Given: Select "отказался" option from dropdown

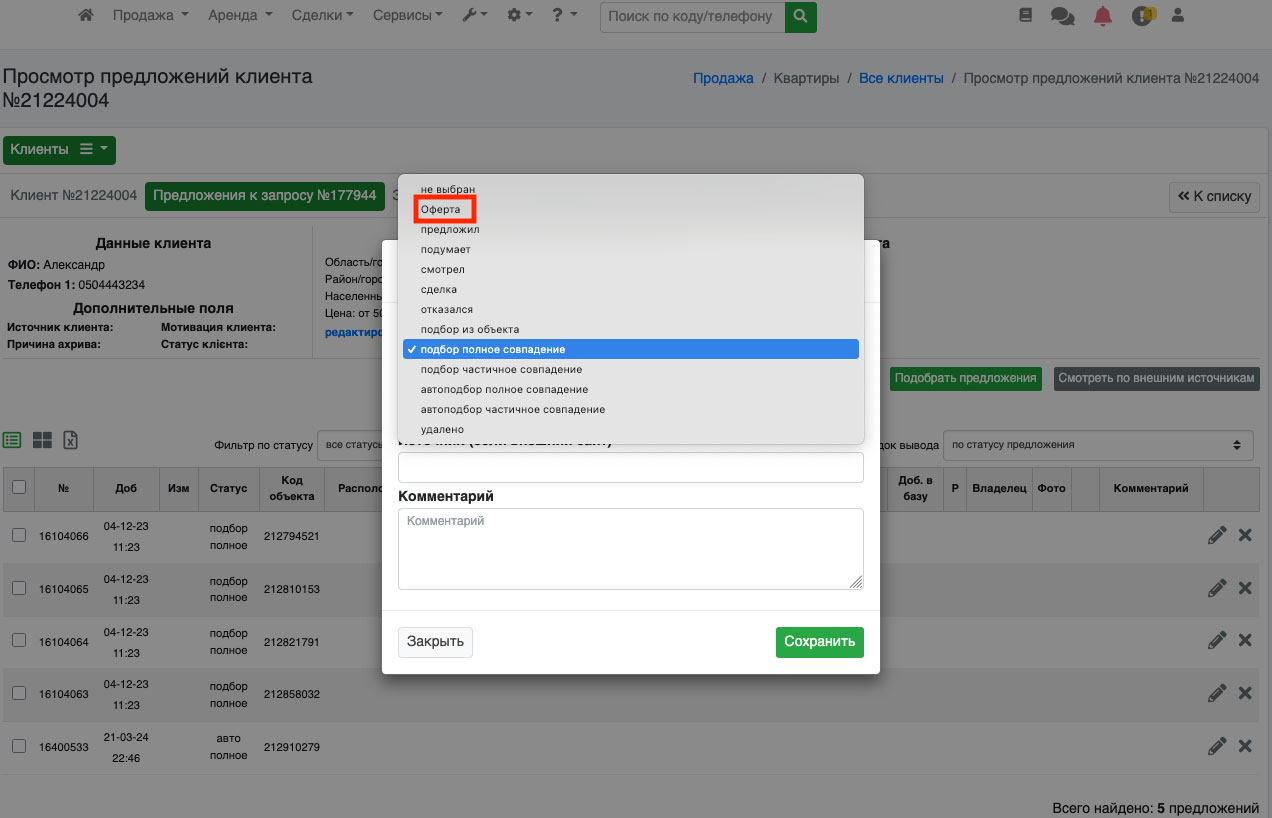Looking at the screenshot, I should (446, 310).
